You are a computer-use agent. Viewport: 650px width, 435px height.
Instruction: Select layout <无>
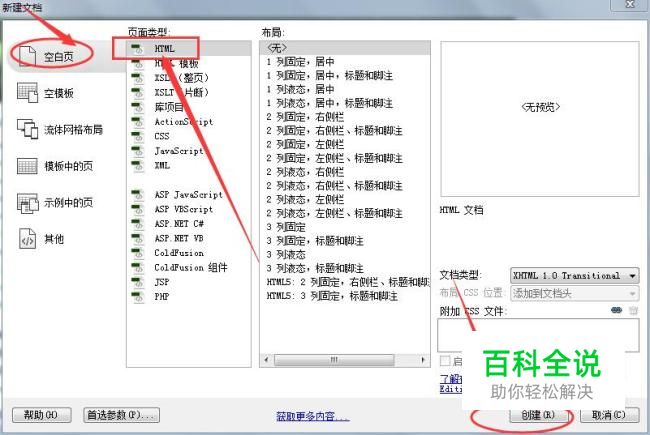tap(345, 48)
